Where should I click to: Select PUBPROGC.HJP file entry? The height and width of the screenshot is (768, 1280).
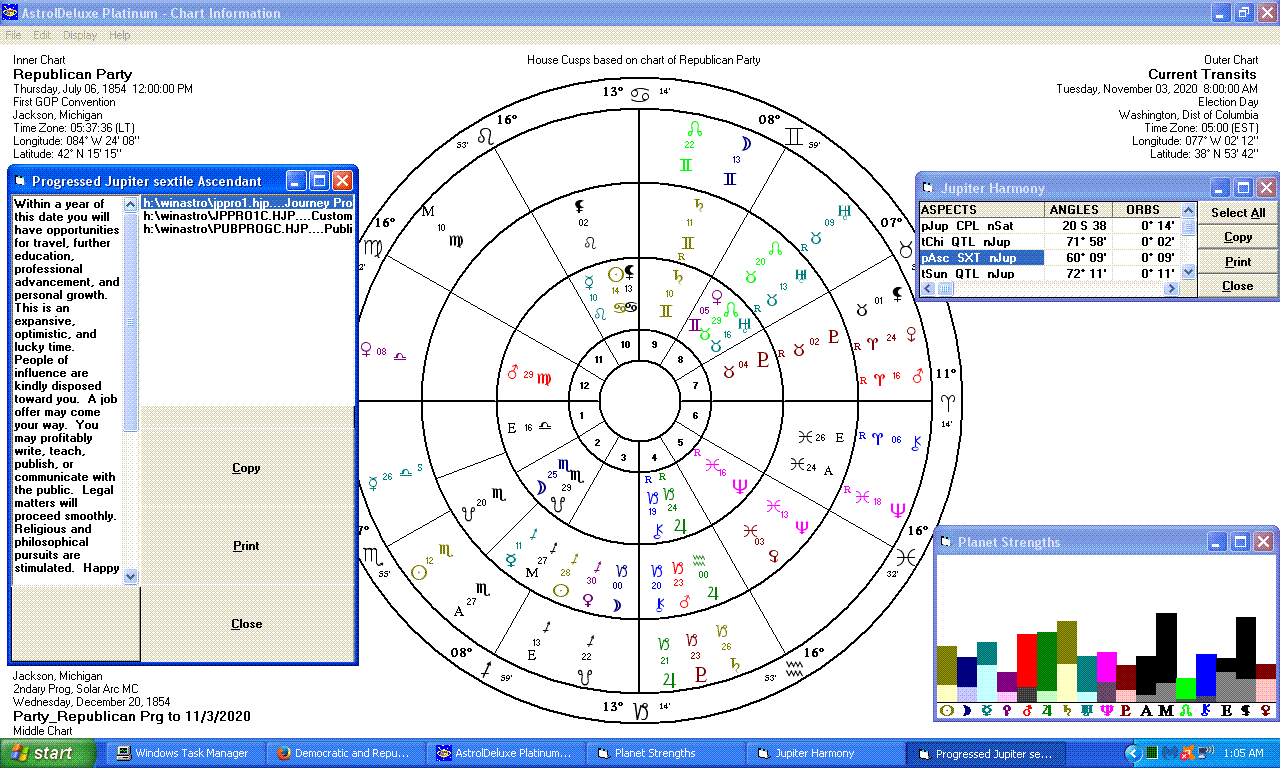click(x=247, y=229)
